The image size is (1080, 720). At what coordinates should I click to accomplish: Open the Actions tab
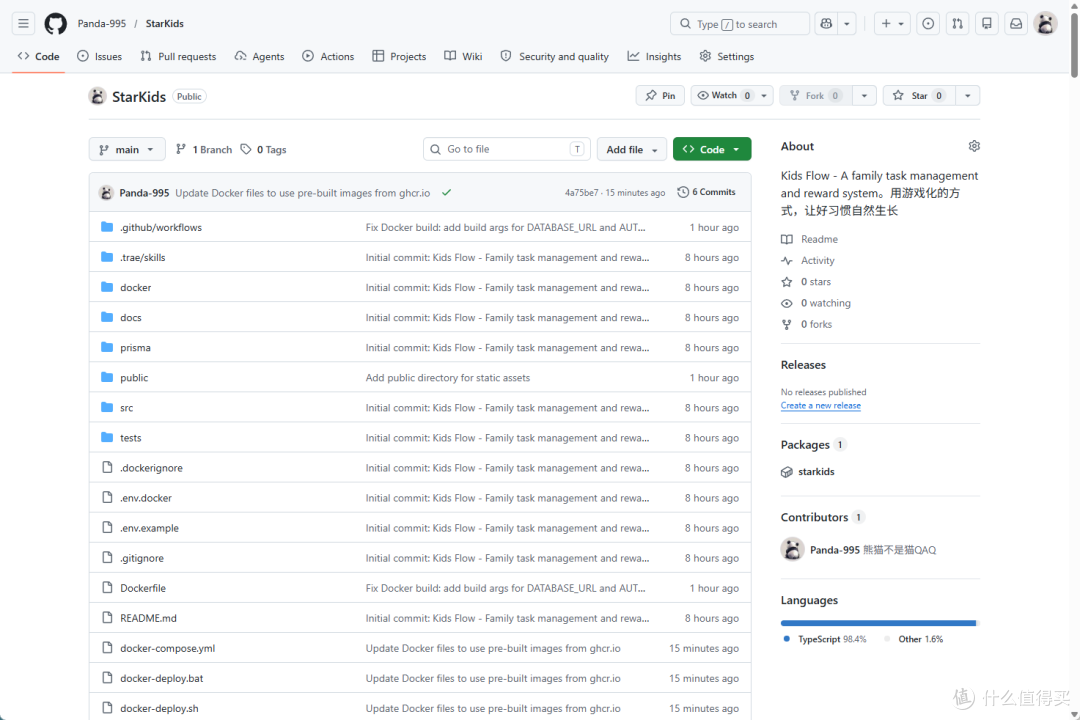tap(328, 56)
